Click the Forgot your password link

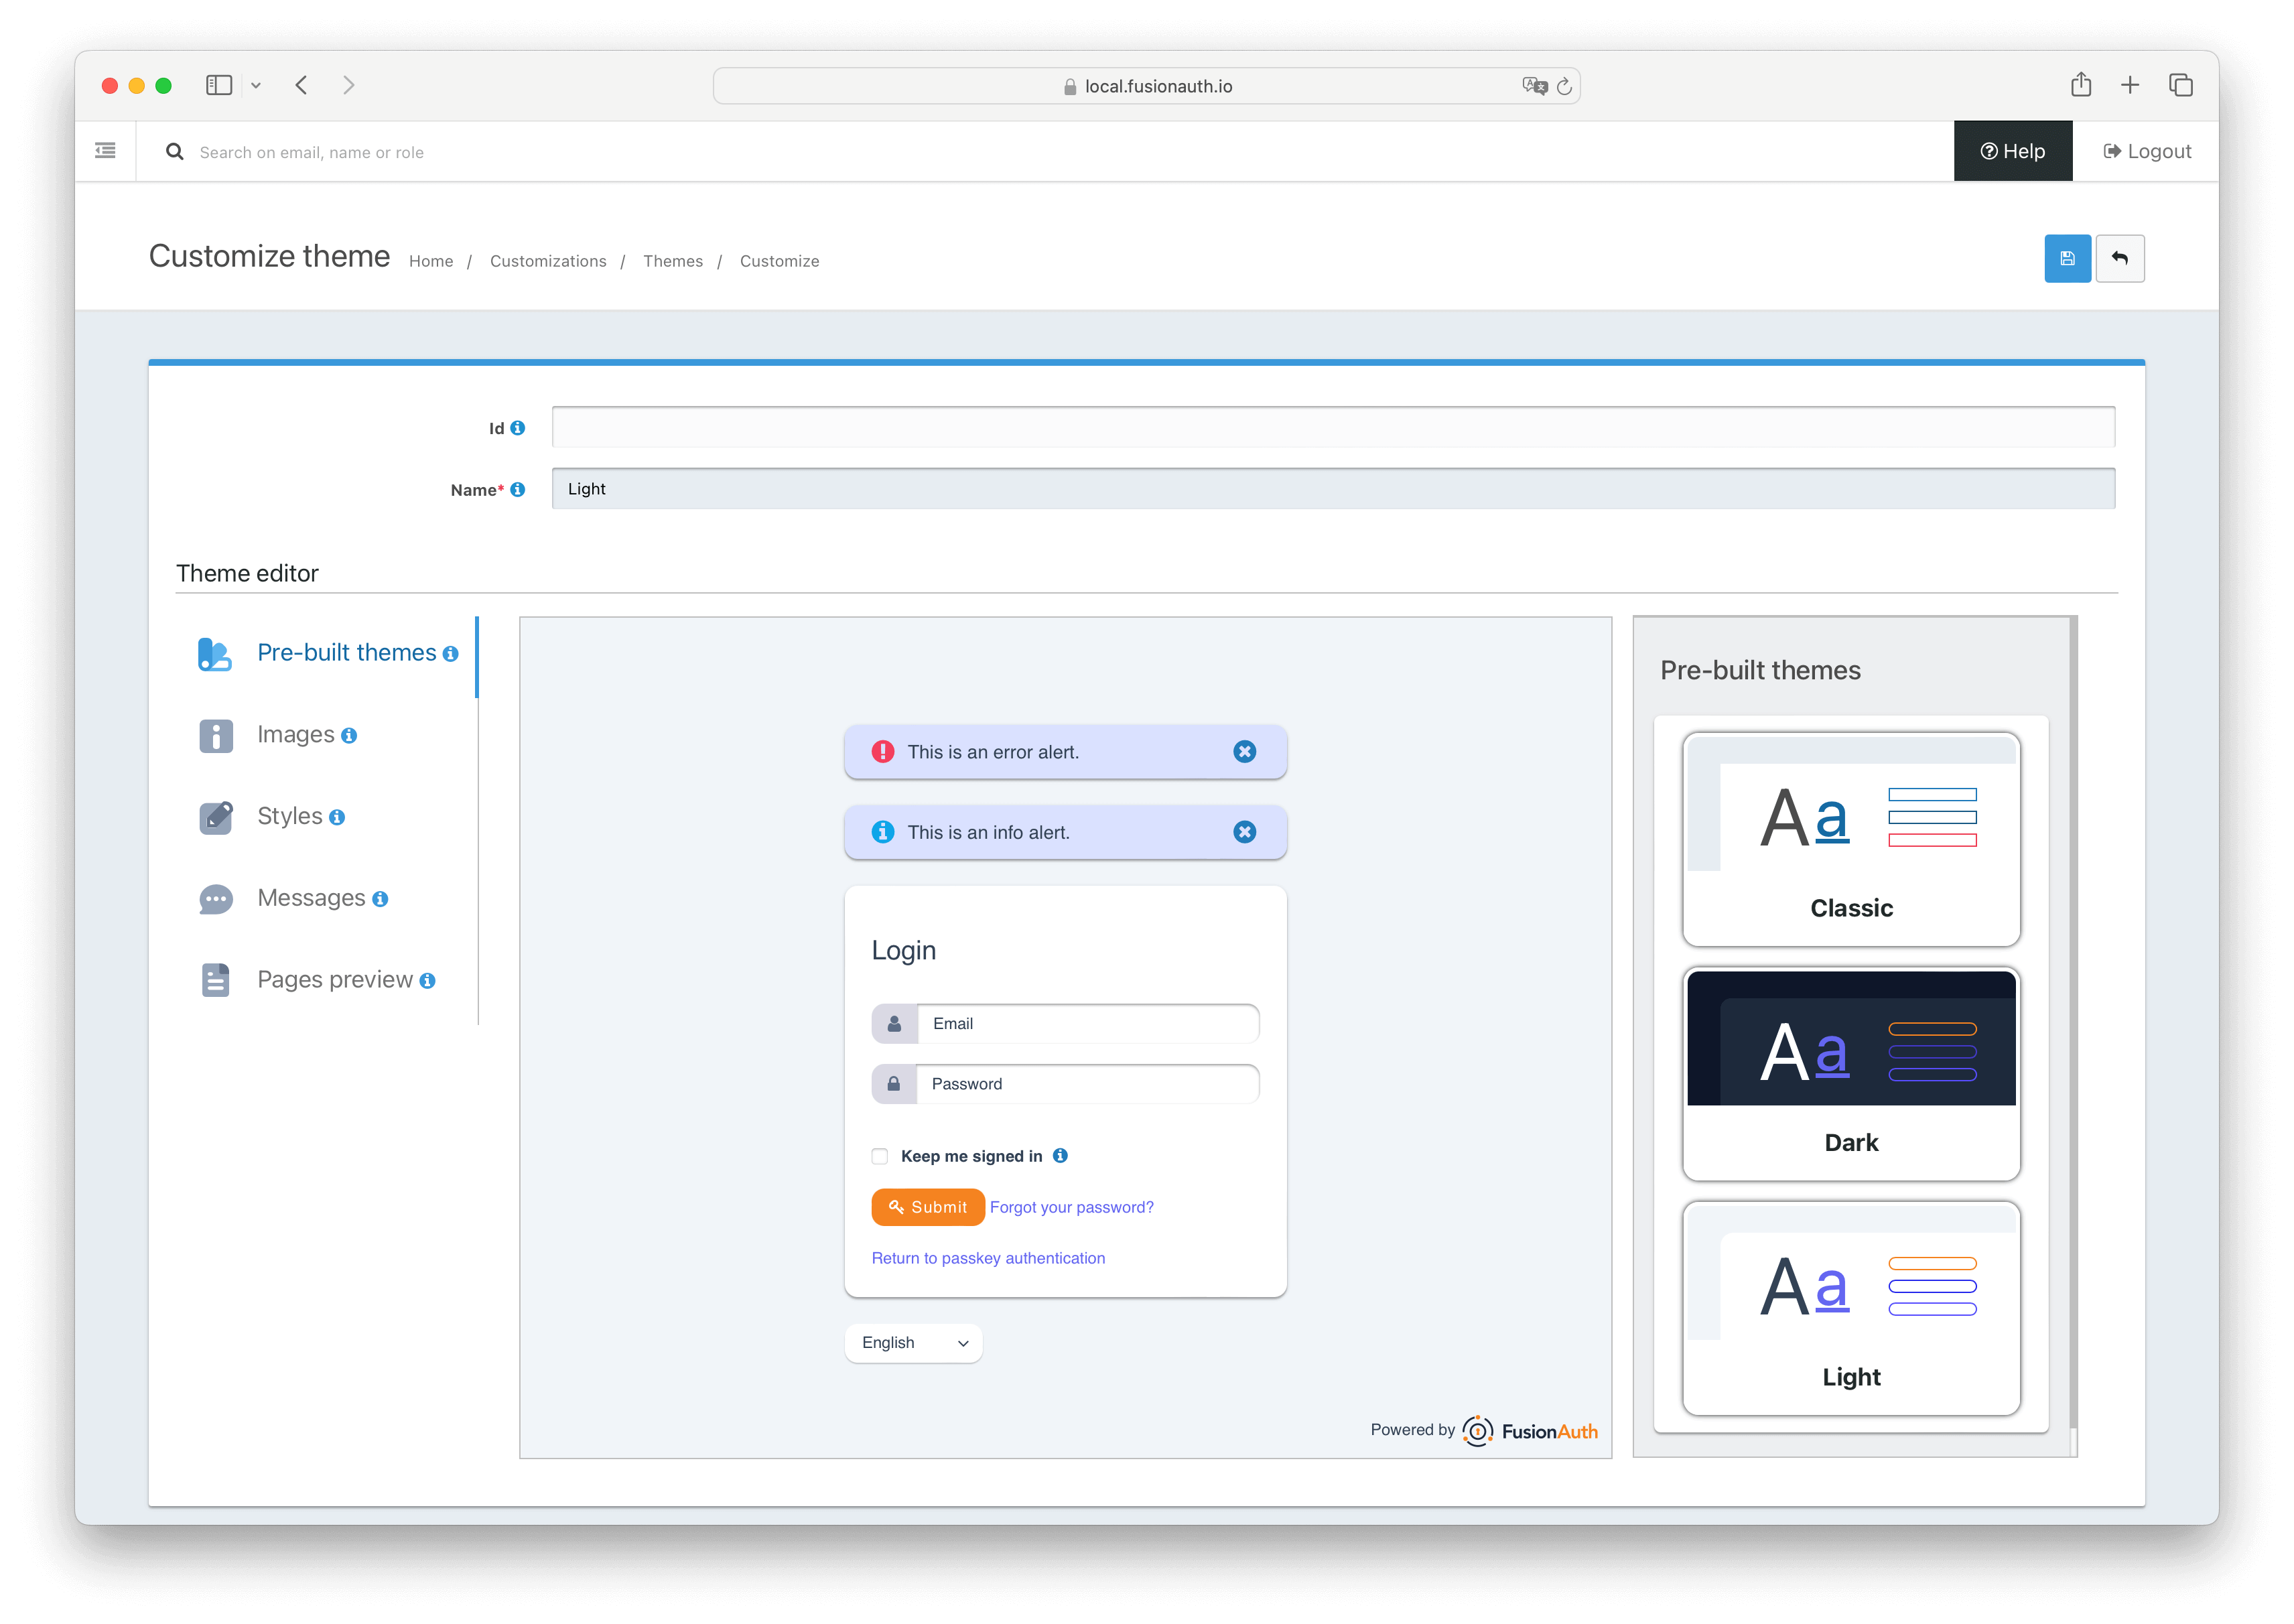1071,1207
